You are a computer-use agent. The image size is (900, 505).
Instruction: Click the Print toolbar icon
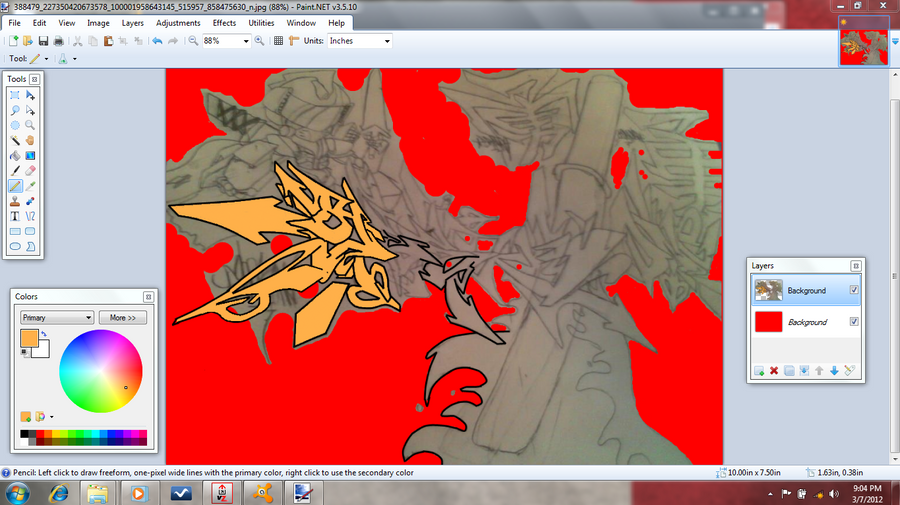(x=58, y=41)
